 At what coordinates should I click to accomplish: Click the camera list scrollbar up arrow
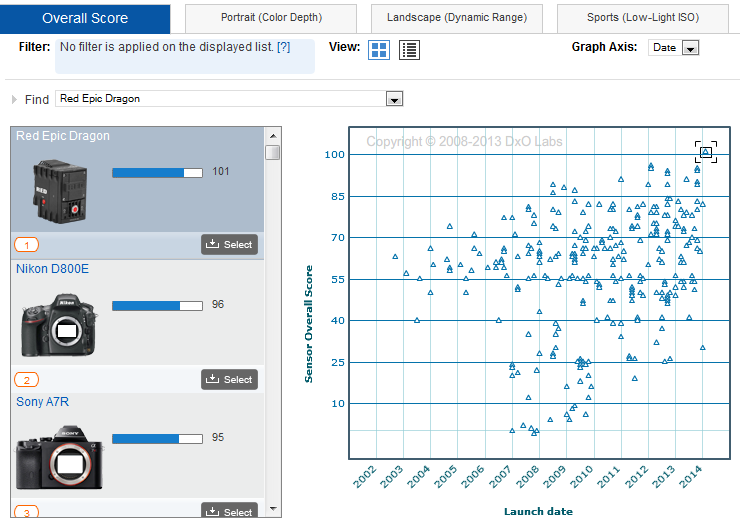click(272, 135)
